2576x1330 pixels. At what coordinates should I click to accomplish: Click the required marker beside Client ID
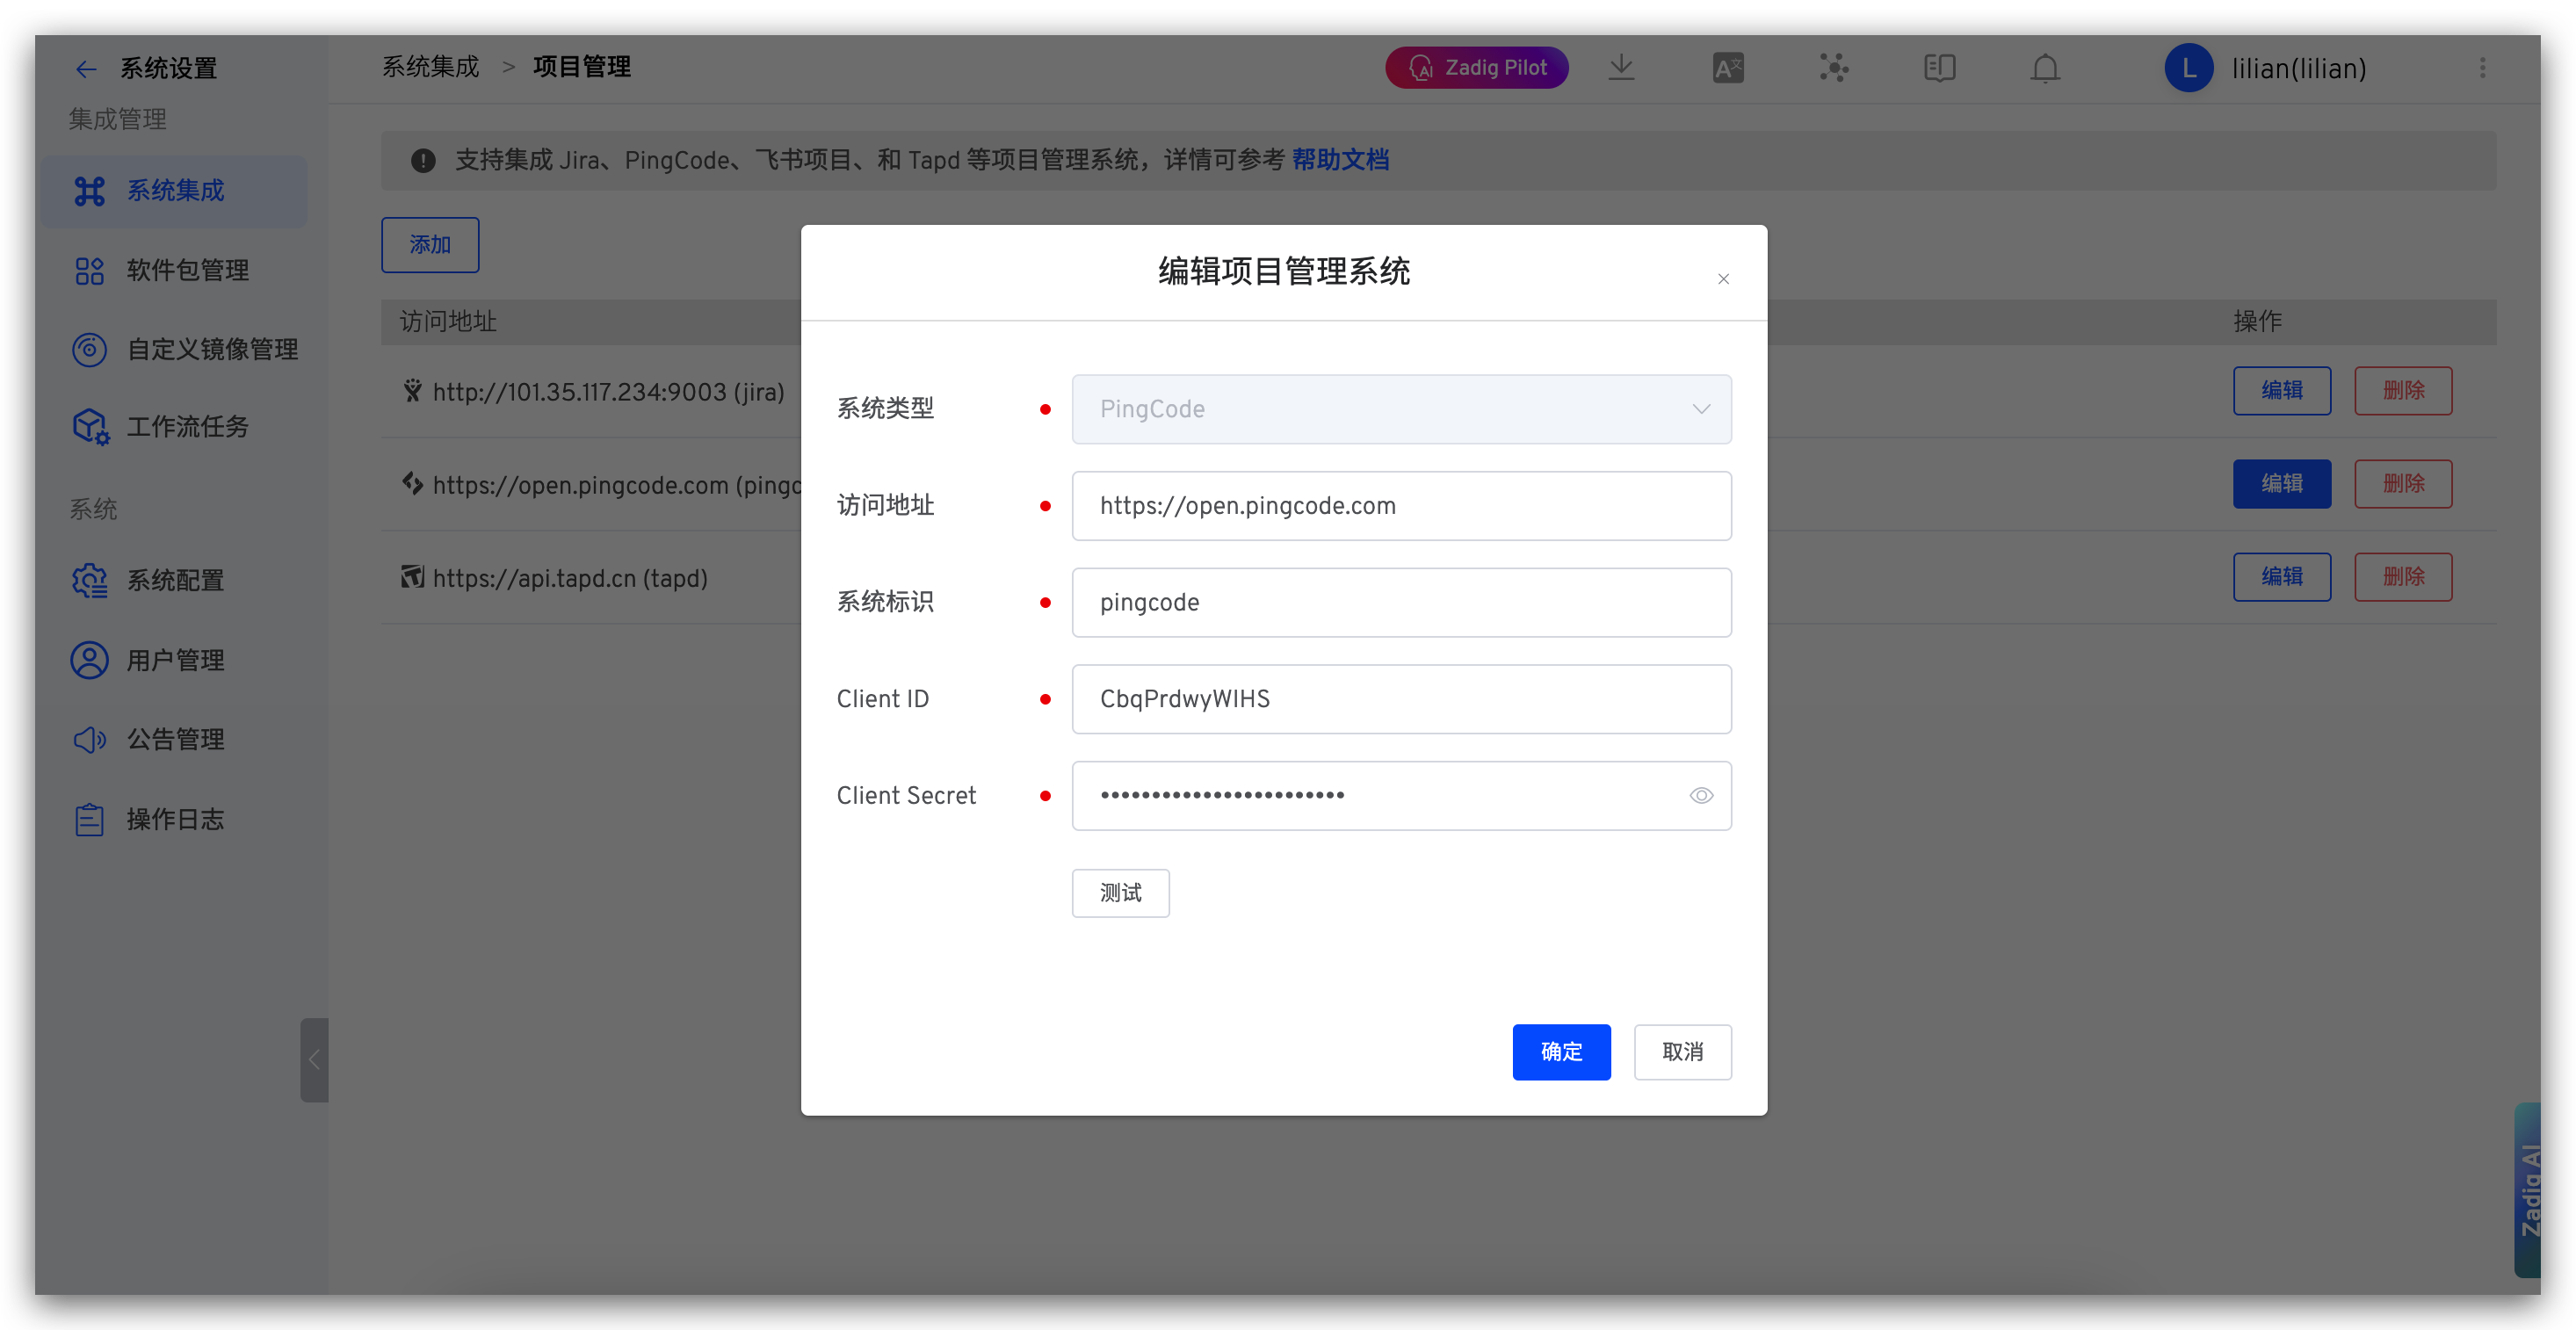click(x=1046, y=699)
